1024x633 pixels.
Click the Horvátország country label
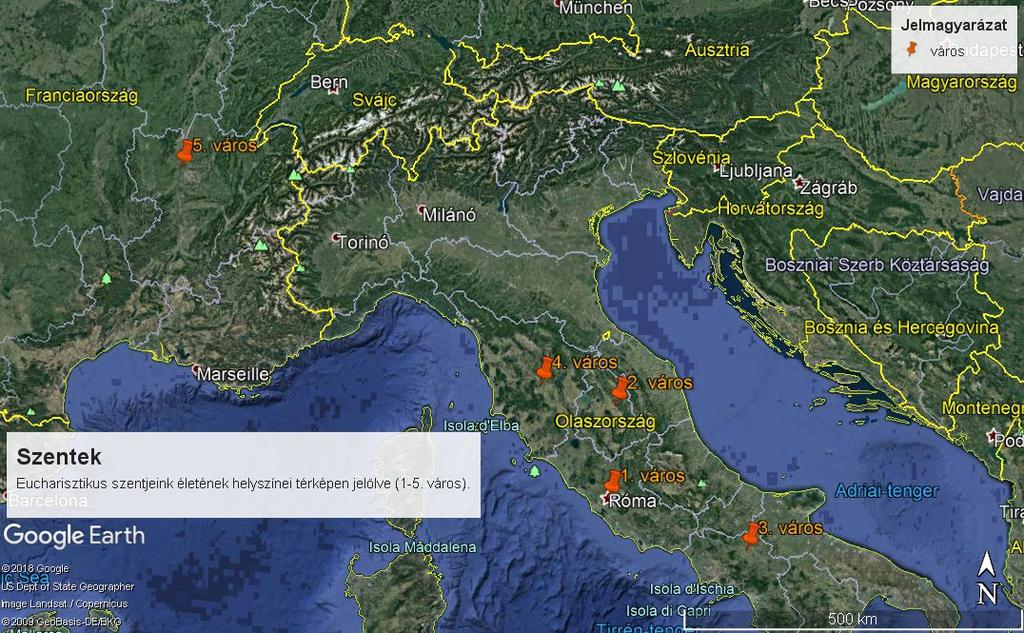[771, 209]
